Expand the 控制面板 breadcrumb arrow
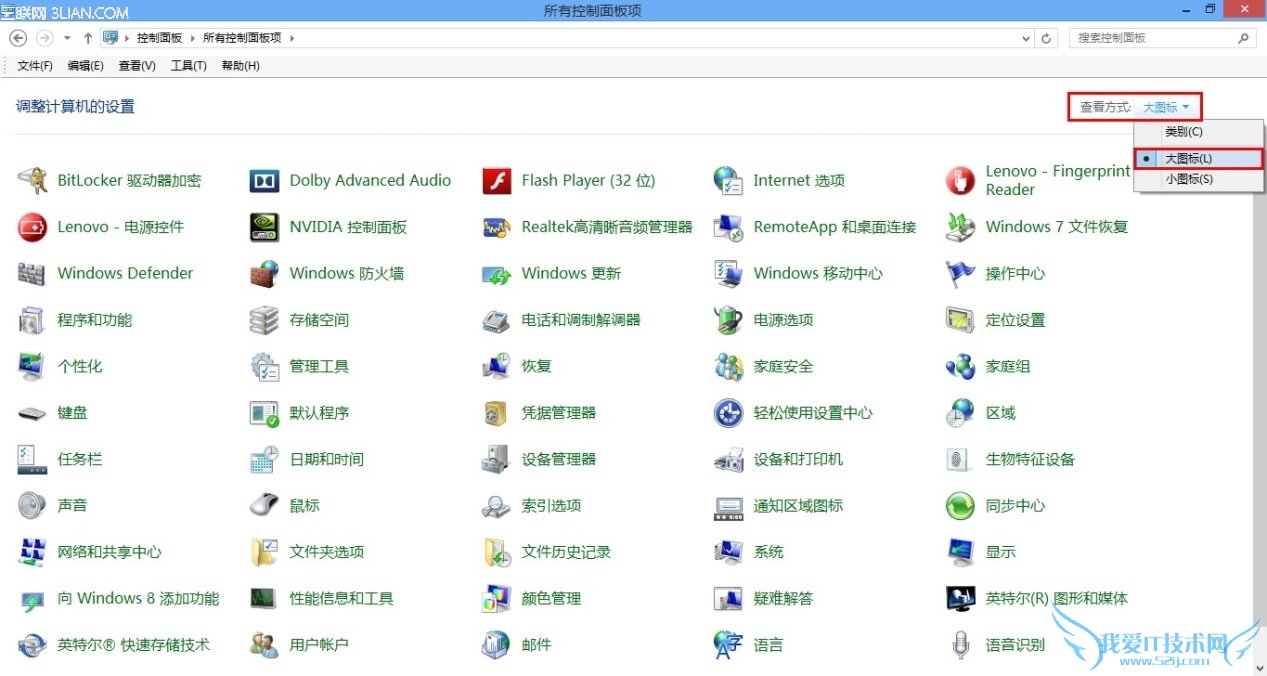Screen dimensions: 1267x676 [x=192, y=38]
